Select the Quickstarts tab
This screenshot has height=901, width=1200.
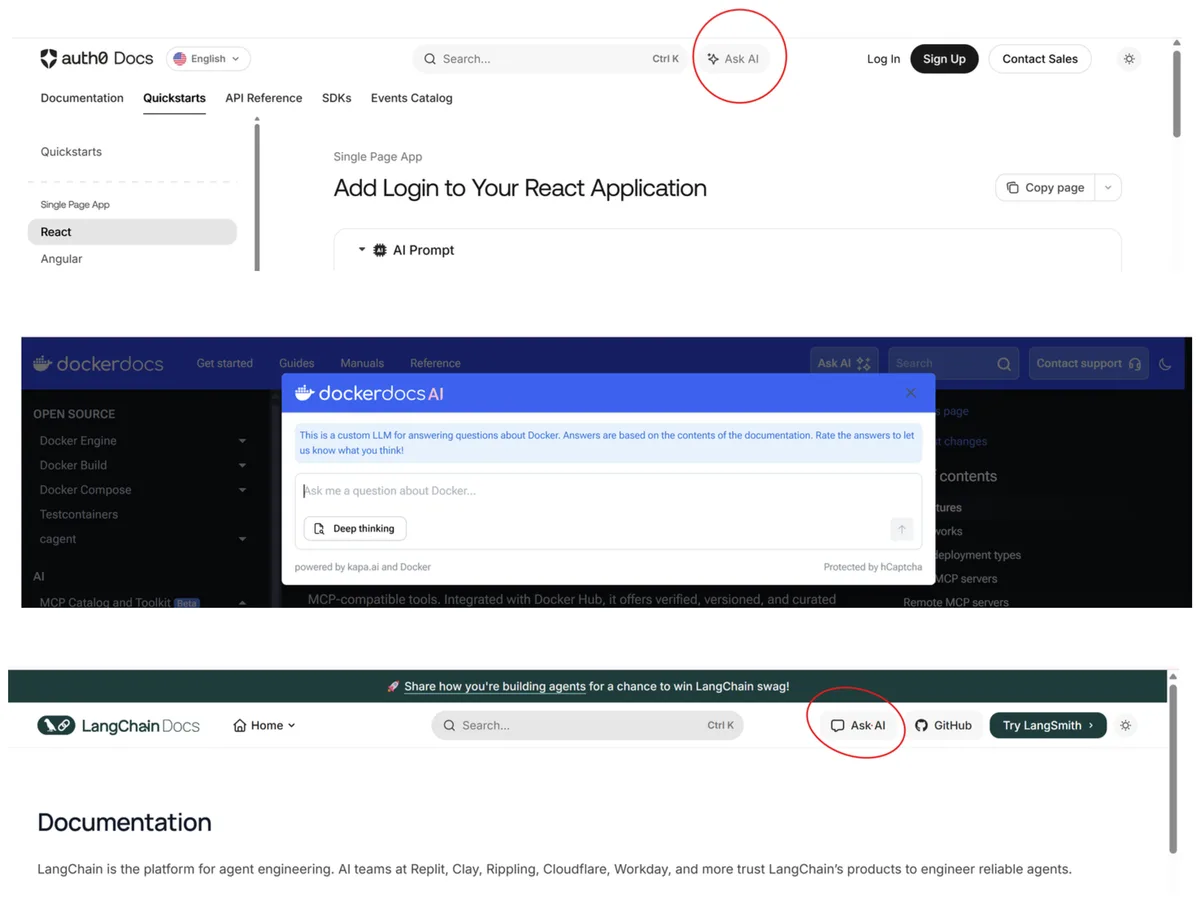(174, 98)
